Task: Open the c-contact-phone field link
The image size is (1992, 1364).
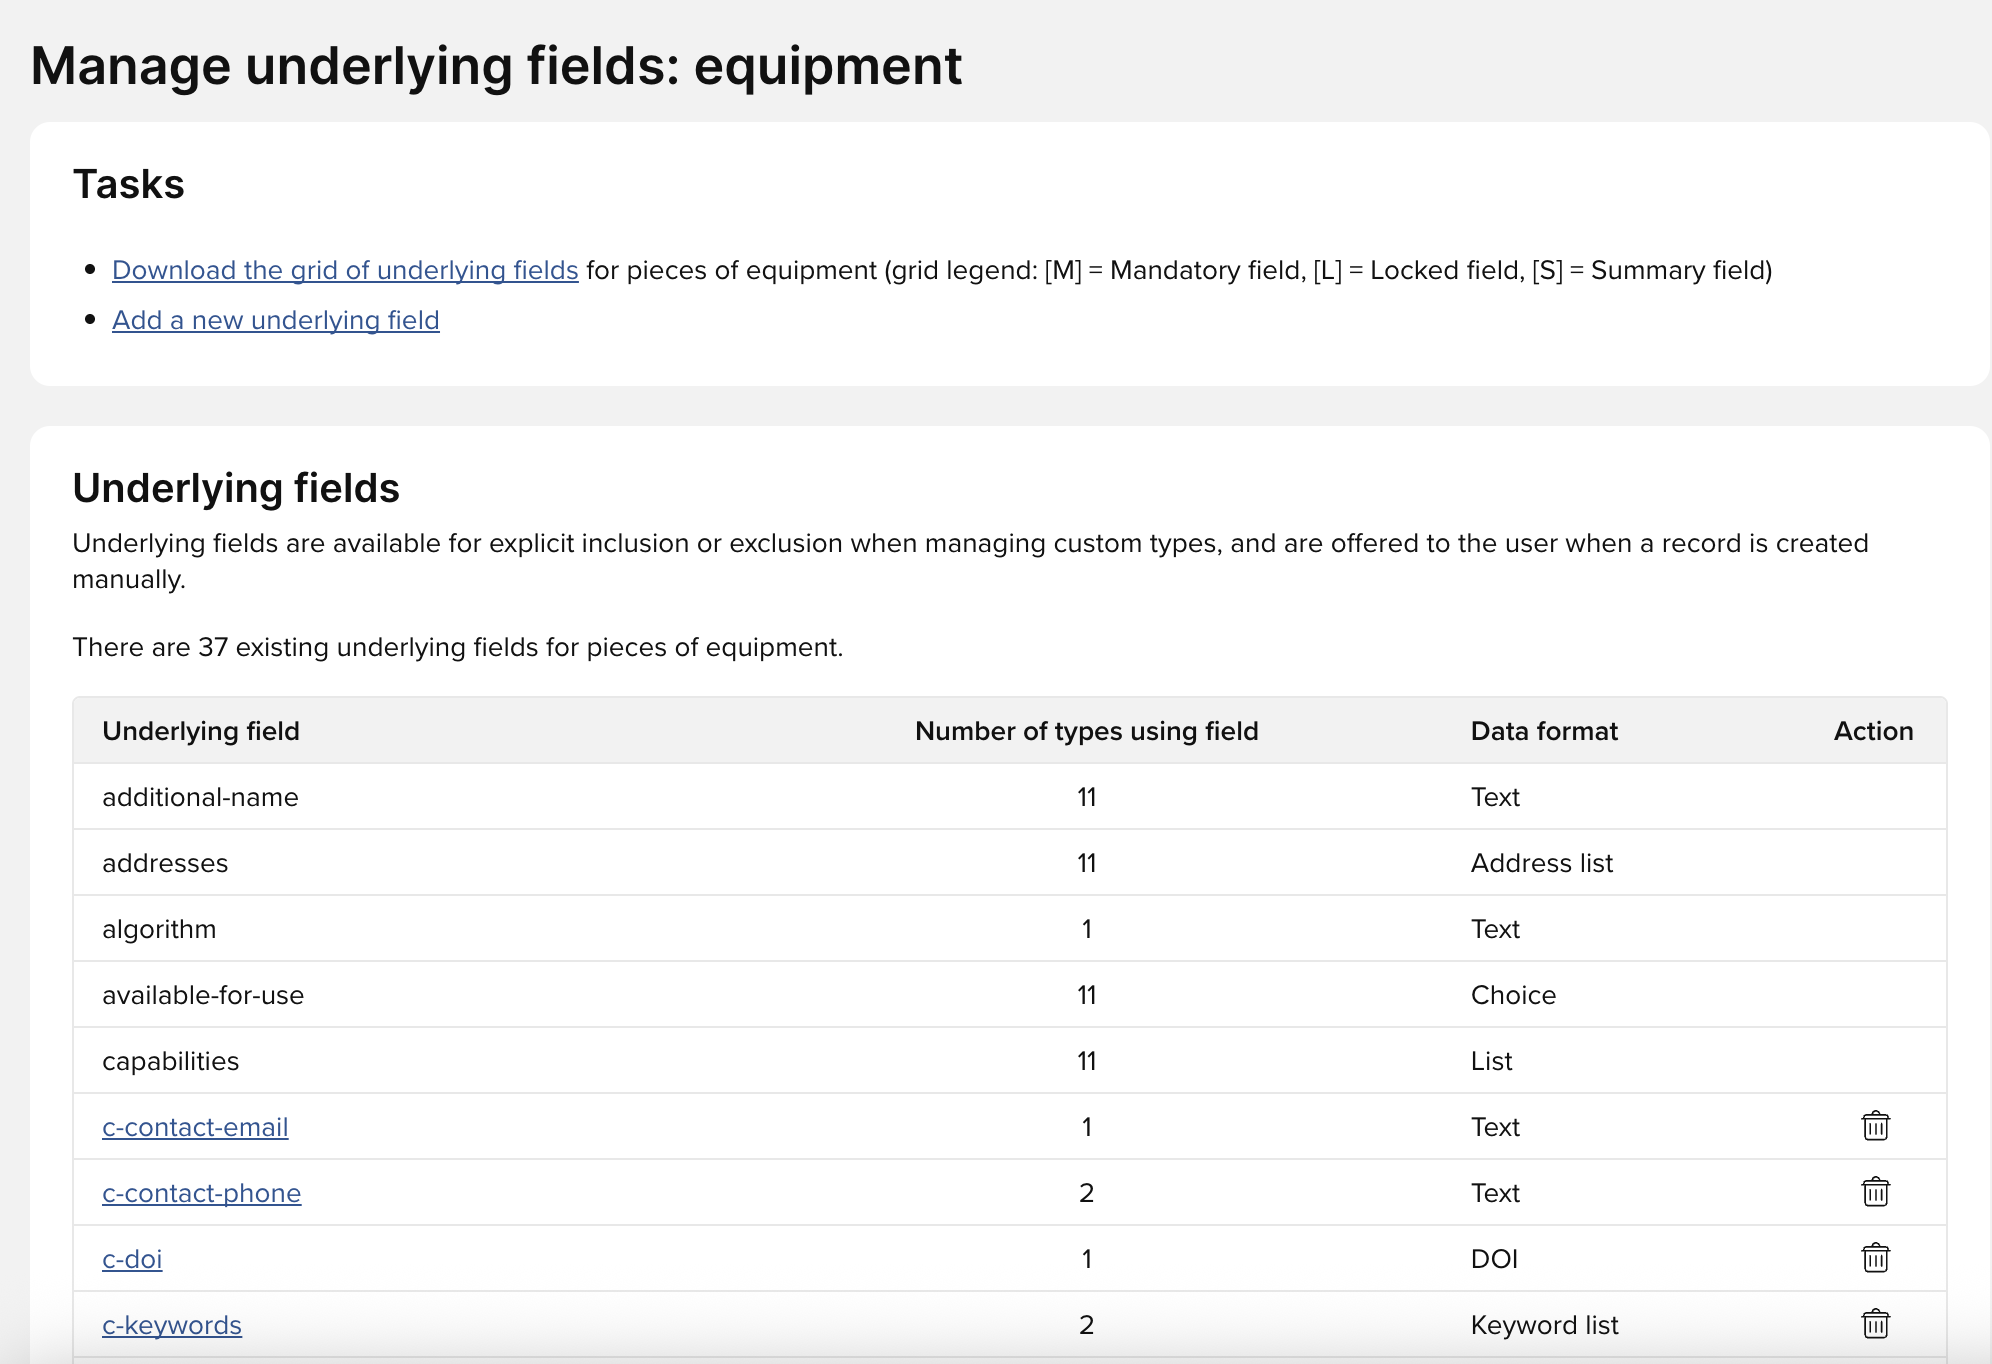Action: pos(201,1193)
